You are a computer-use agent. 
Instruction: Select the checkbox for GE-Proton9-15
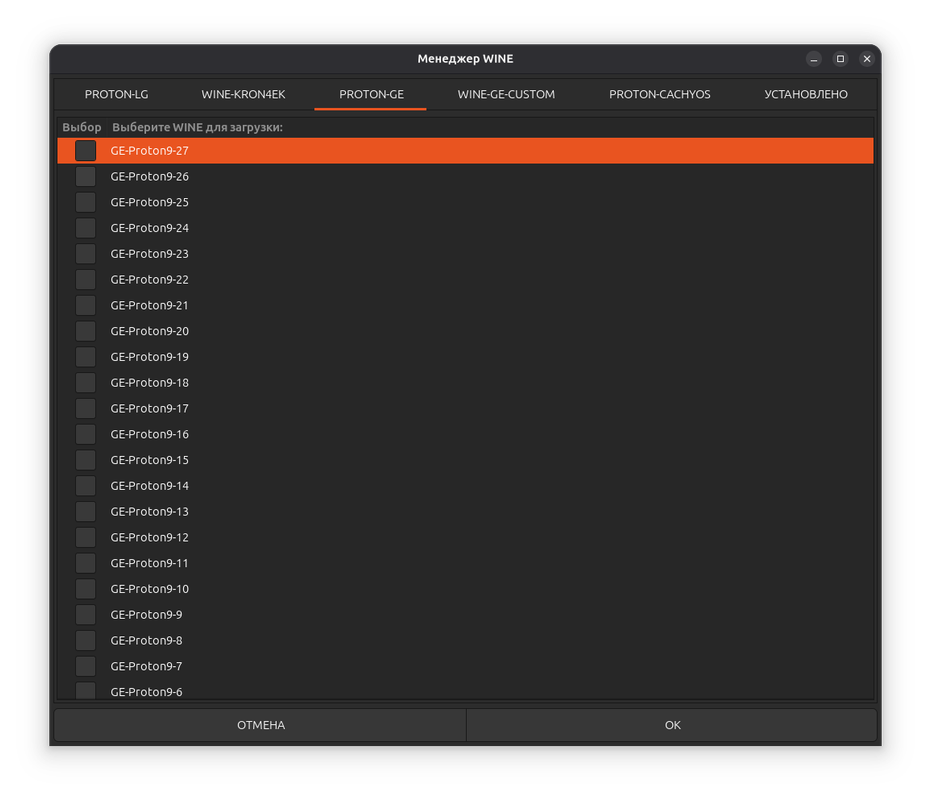86,460
